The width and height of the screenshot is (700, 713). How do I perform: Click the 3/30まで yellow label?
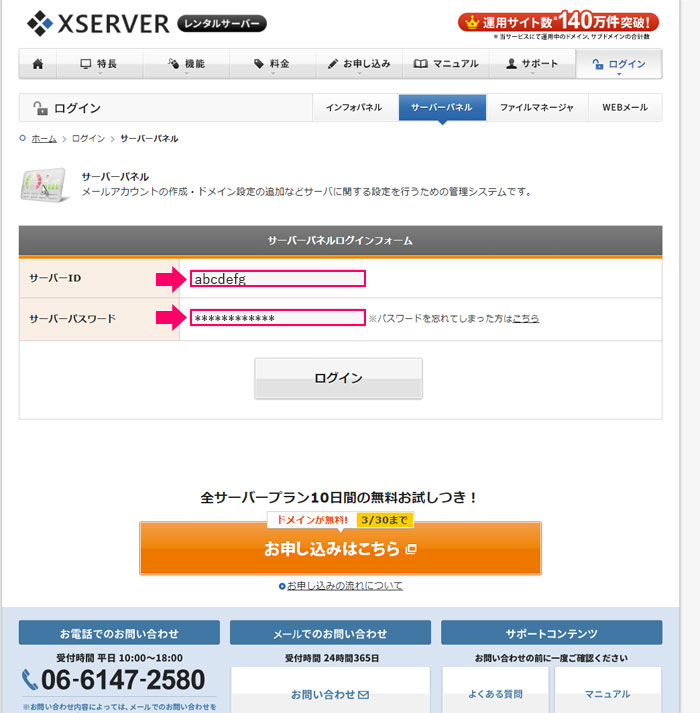click(384, 520)
